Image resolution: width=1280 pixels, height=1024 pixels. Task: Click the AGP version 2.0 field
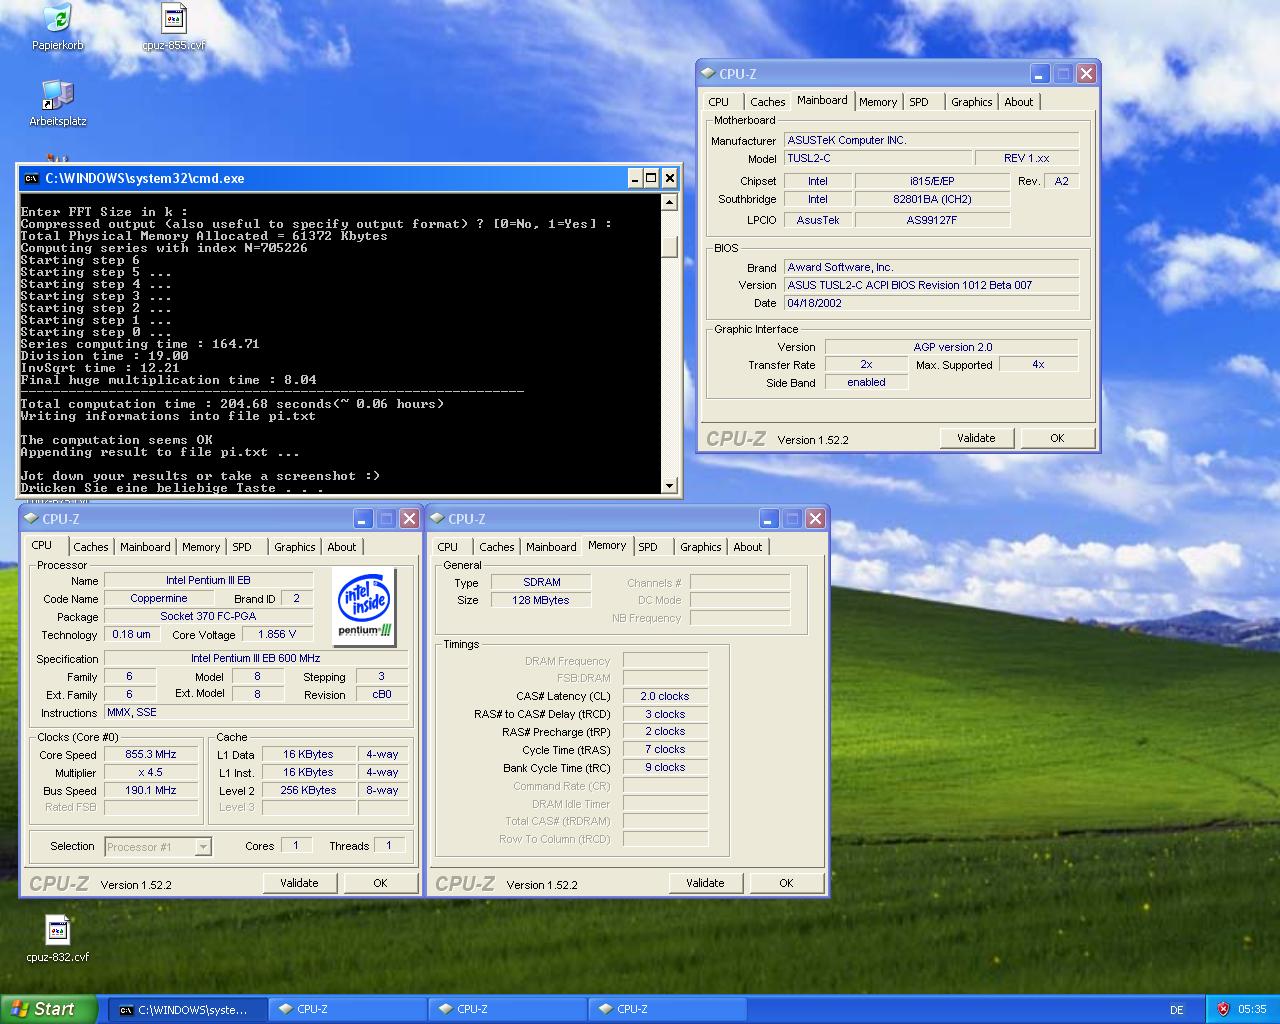click(x=952, y=347)
